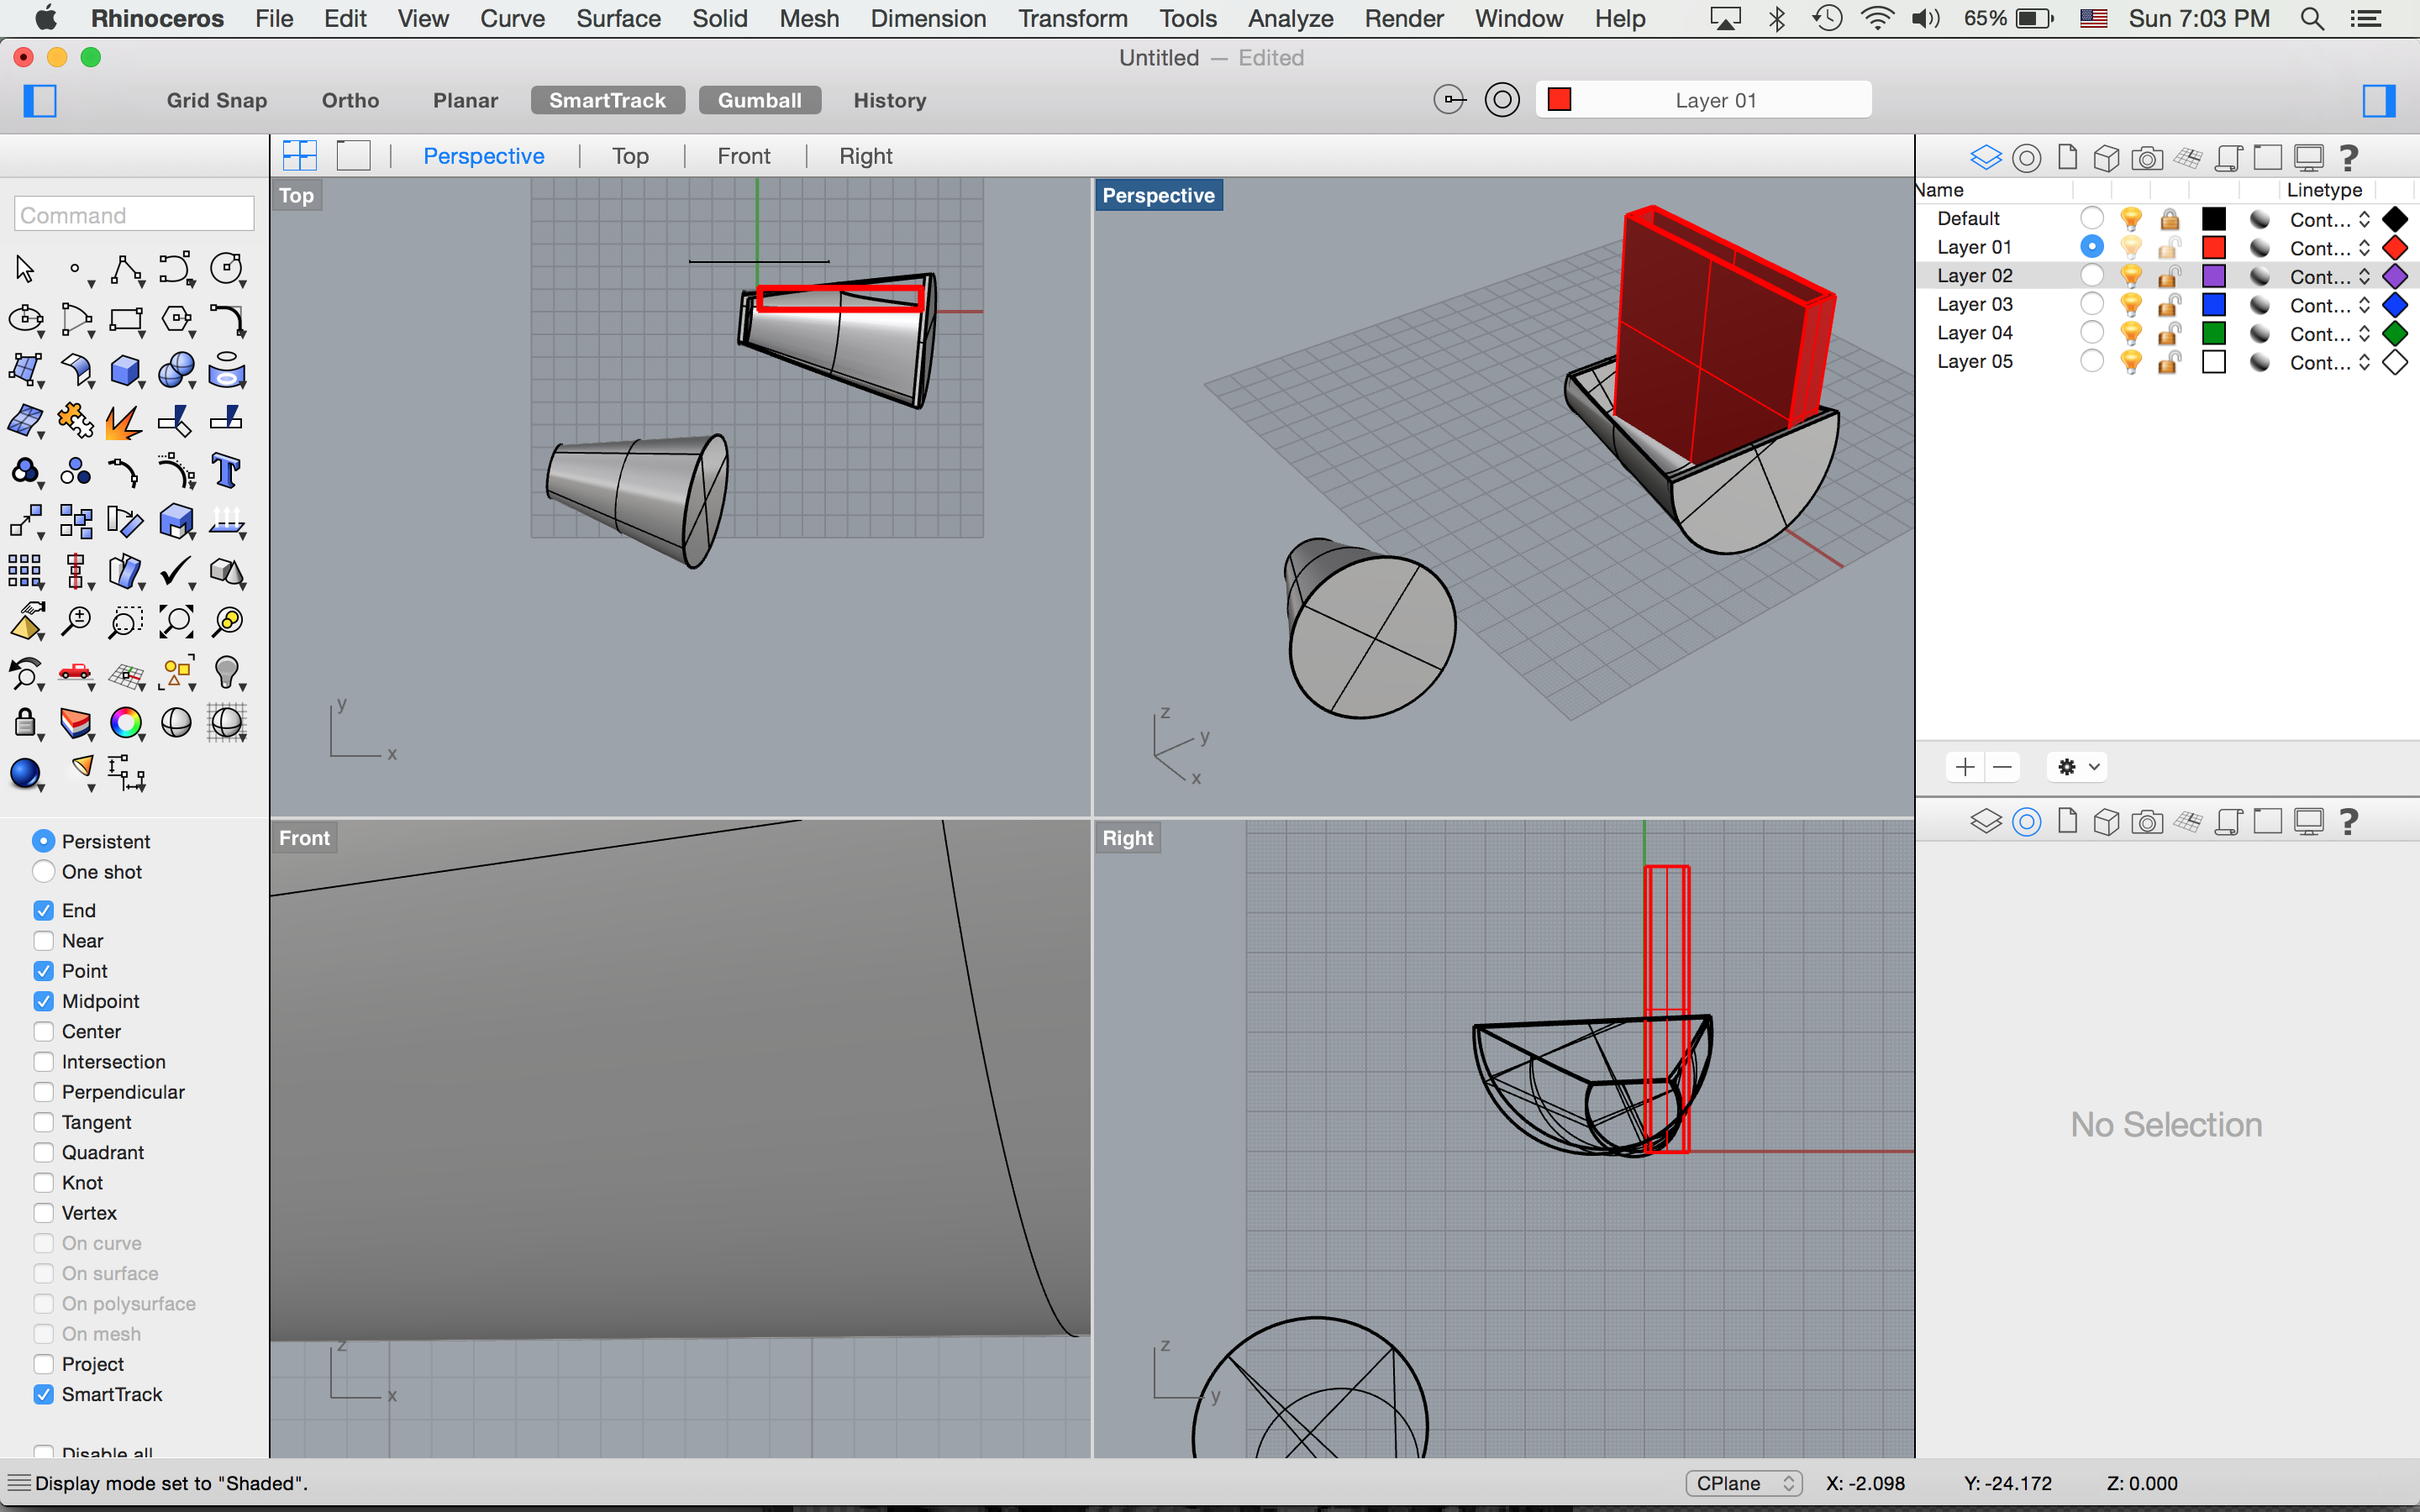Click the four-viewport layout icon
The width and height of the screenshot is (2420, 1512).
(300, 156)
